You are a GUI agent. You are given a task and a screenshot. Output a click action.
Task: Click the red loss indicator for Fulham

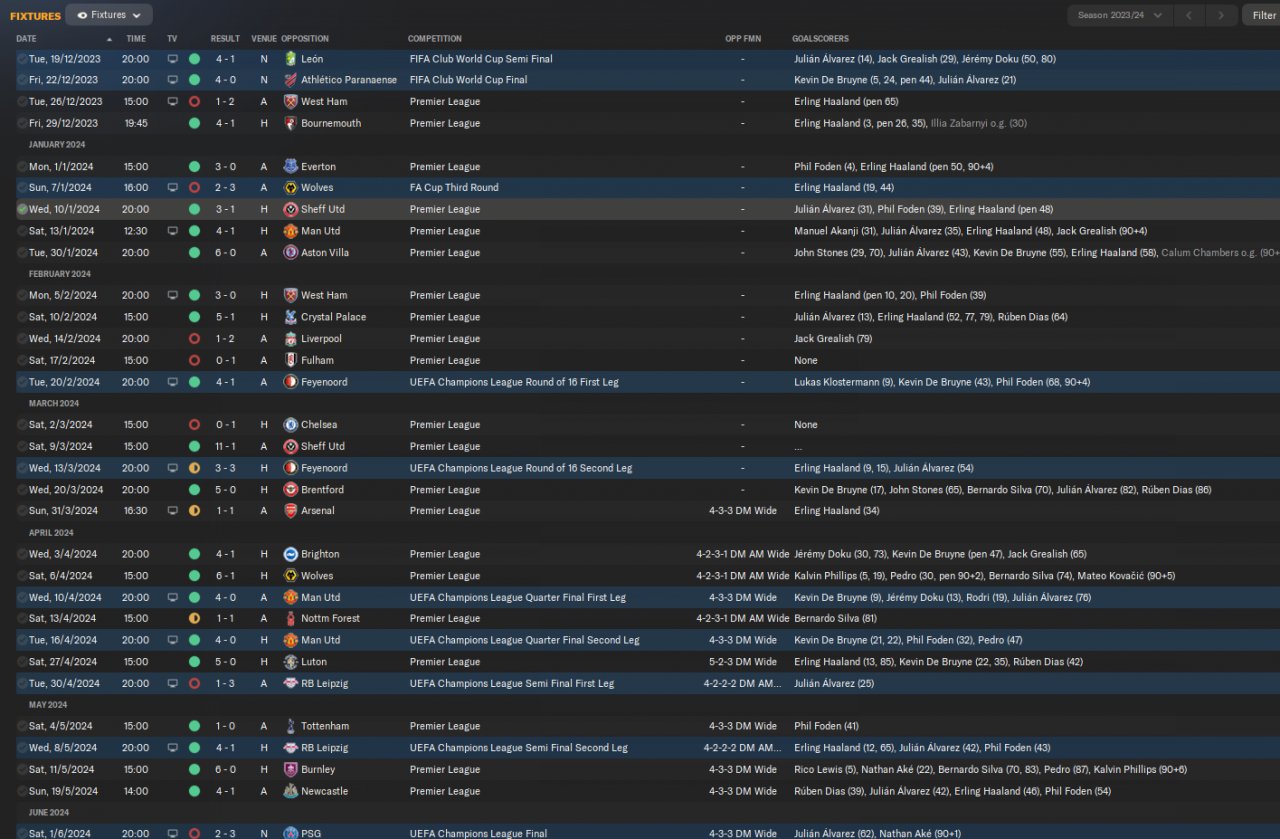click(x=194, y=360)
